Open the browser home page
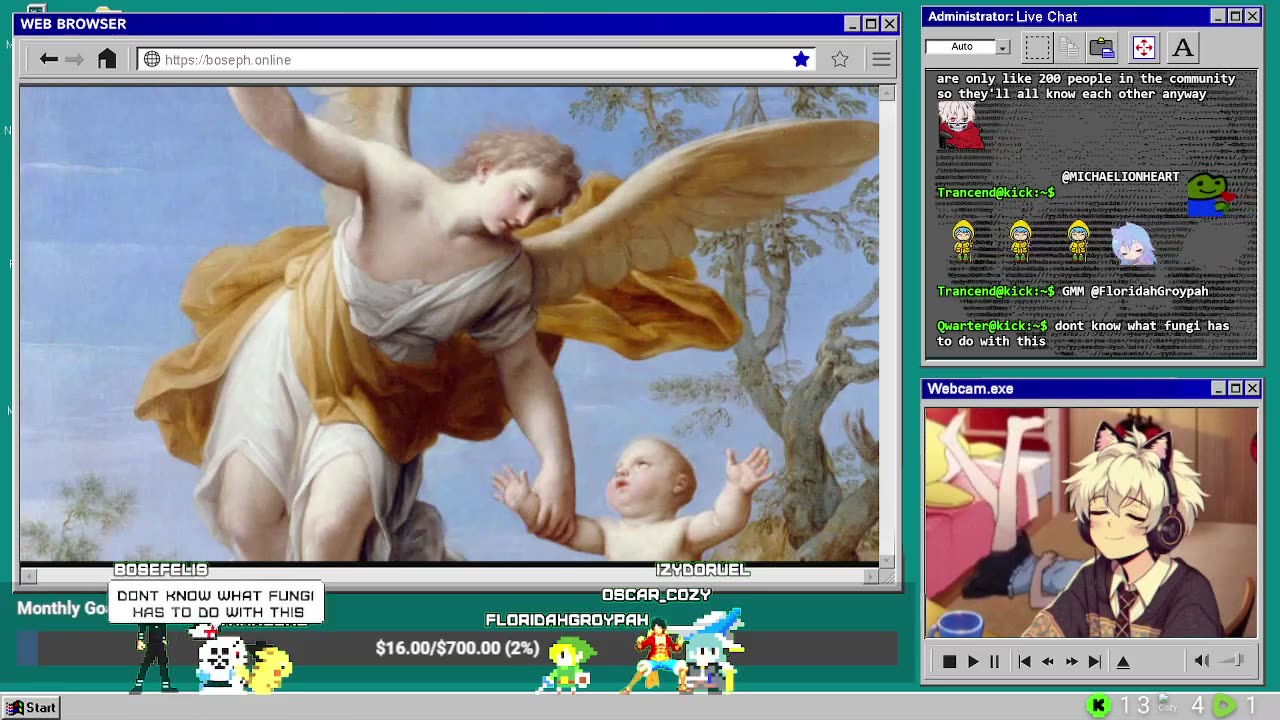 107,59
